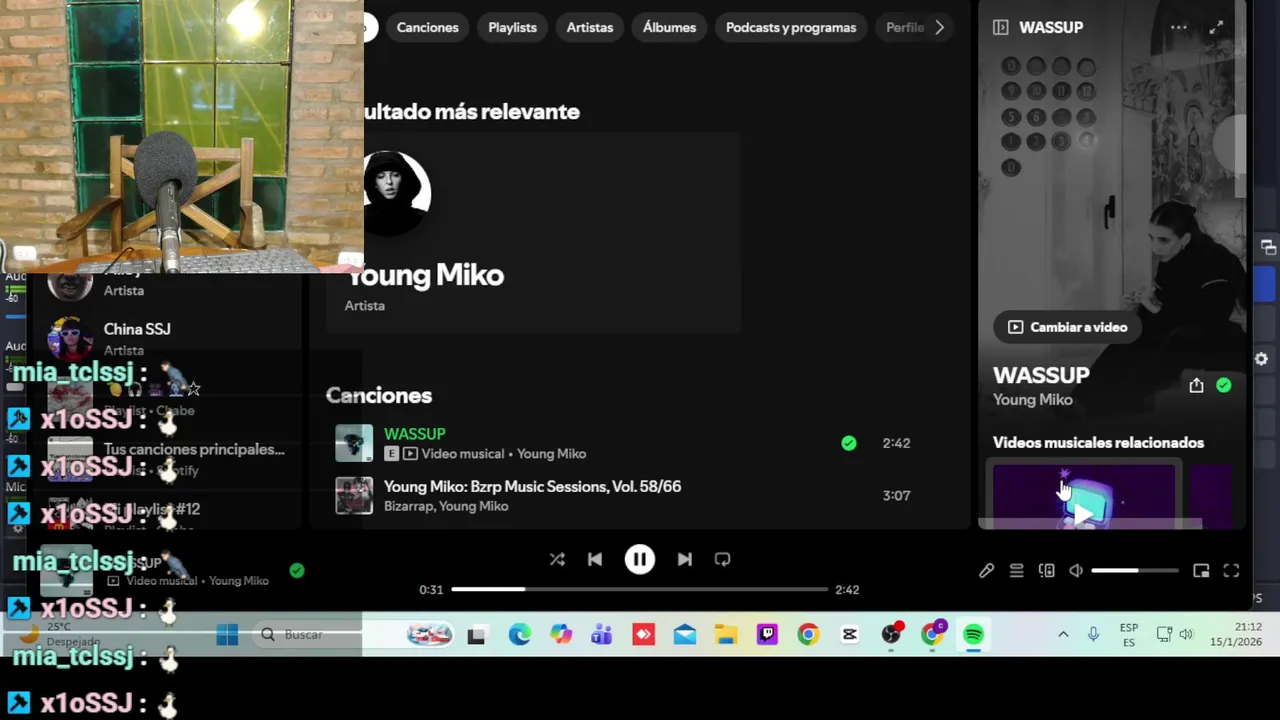
Task: Select the Artistas filter tab
Action: [x=590, y=27]
